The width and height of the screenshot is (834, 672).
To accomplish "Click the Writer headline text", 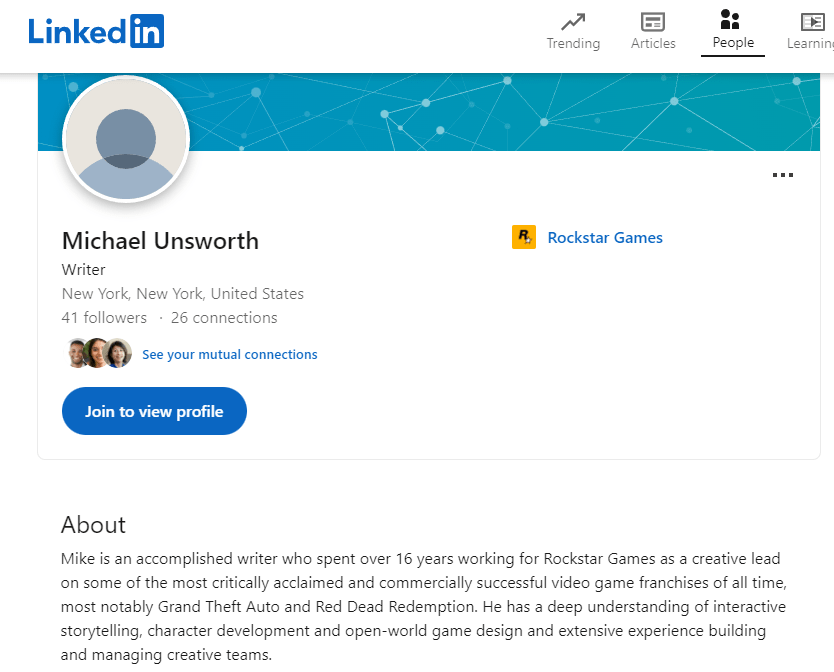I will coord(84,270).
